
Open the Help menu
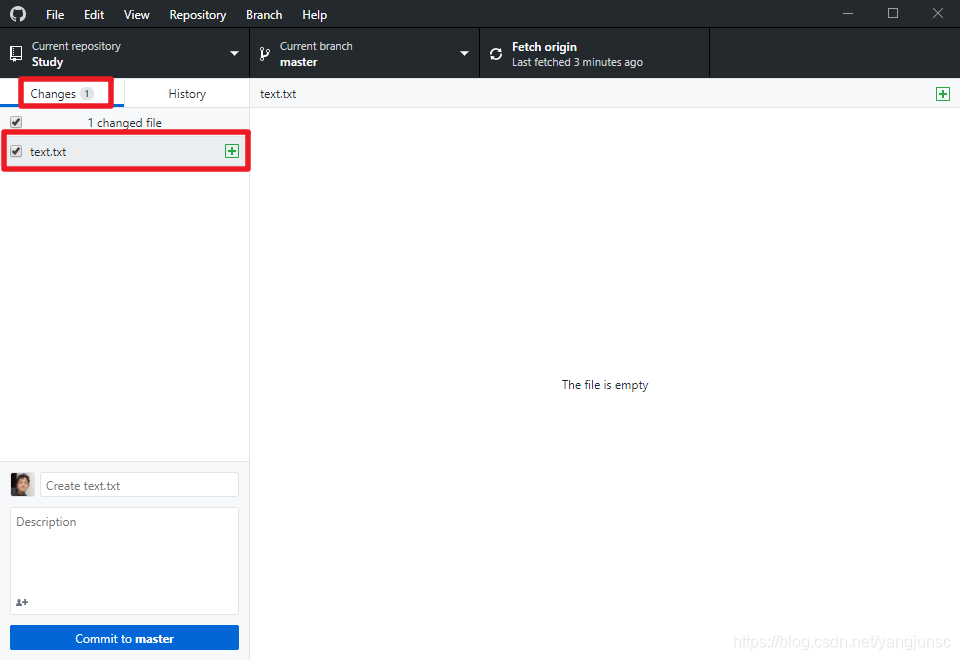(x=314, y=15)
